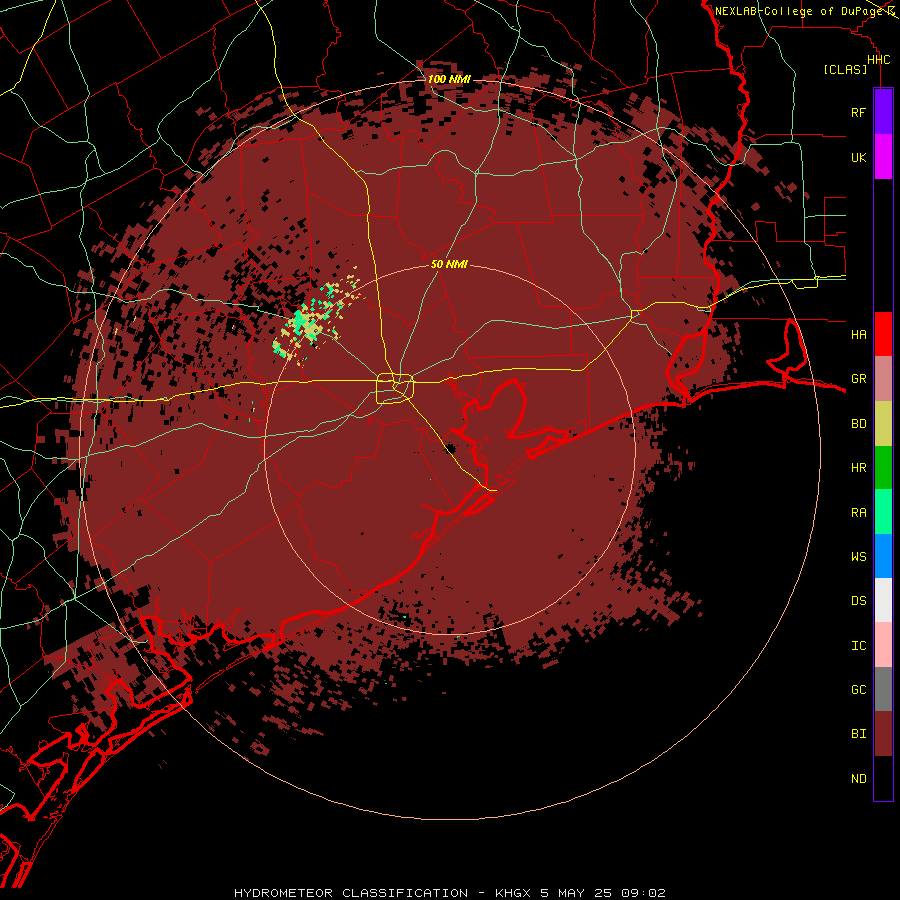900x900 pixels.
Task: Click the HHC product label
Action: 878,60
